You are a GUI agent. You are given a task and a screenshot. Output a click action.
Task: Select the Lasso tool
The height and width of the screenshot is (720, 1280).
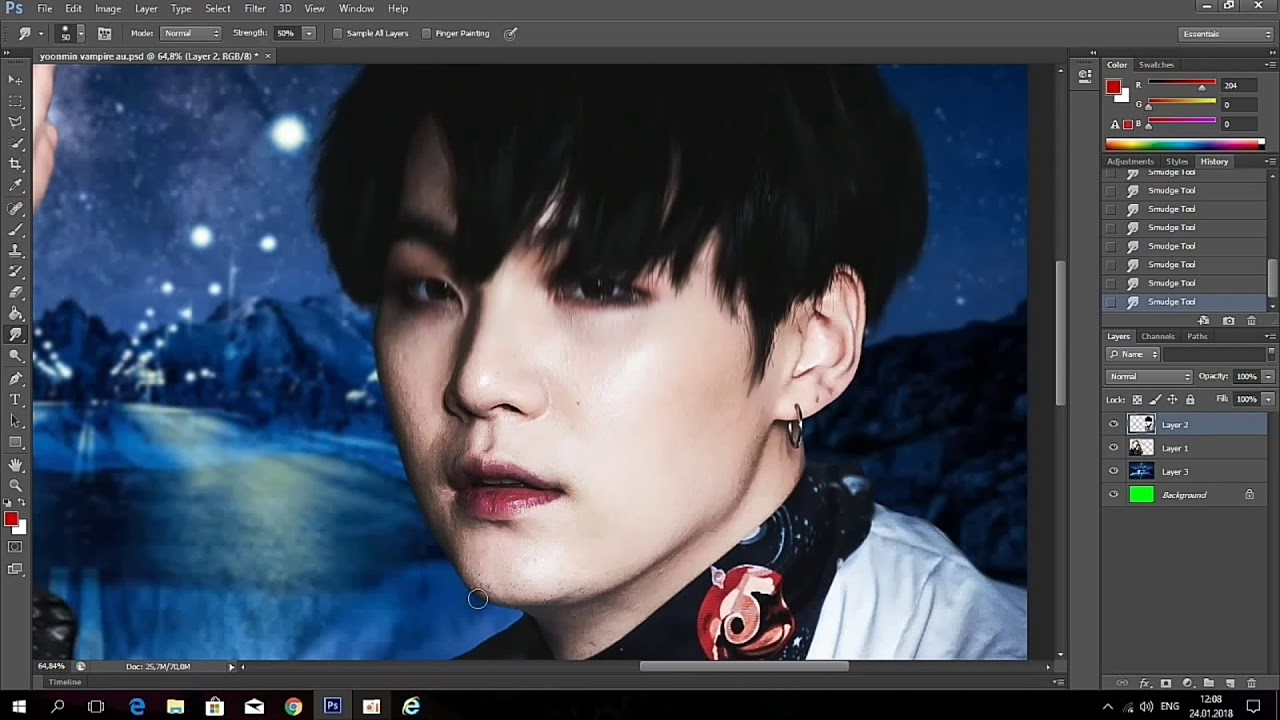[x=15, y=122]
